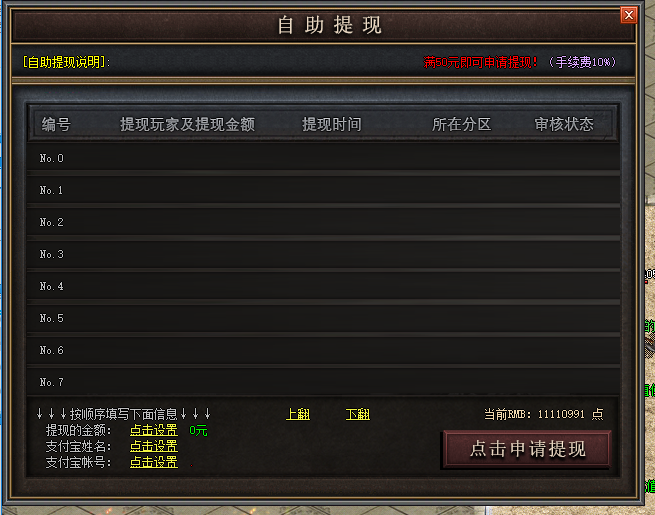Select the No.6 record row
This screenshot has height=515, width=655.
[x=323, y=350]
